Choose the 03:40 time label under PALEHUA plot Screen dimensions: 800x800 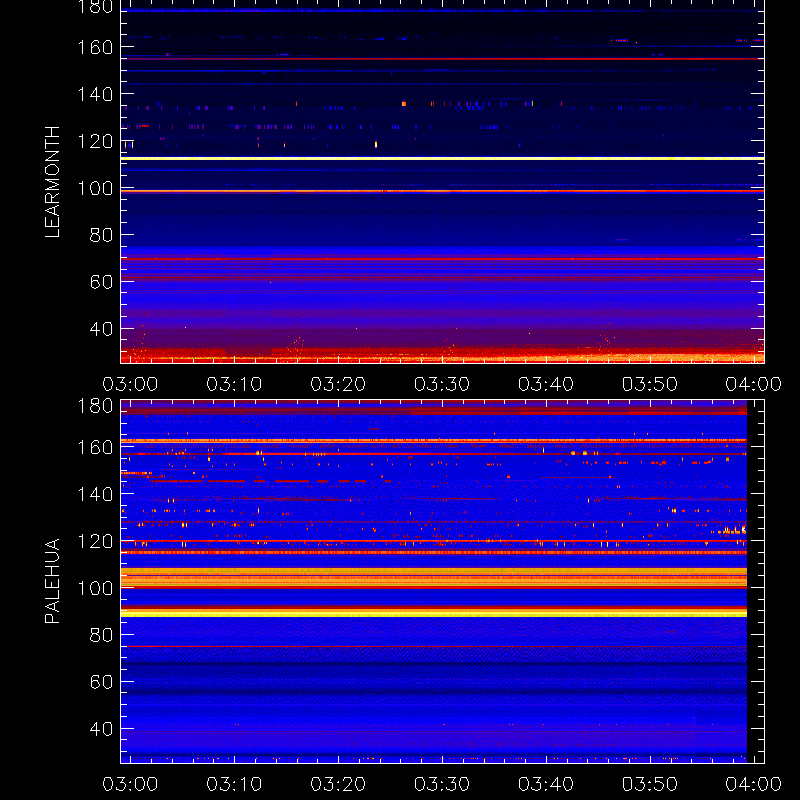tap(546, 784)
